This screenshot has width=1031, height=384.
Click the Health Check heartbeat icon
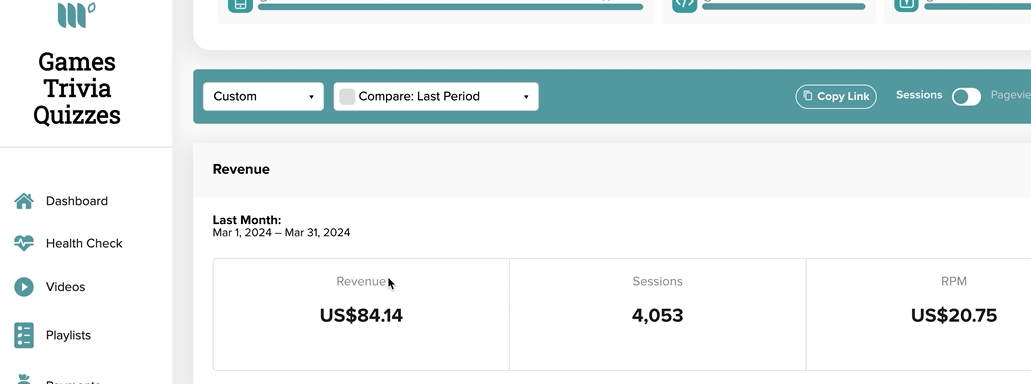tap(24, 243)
